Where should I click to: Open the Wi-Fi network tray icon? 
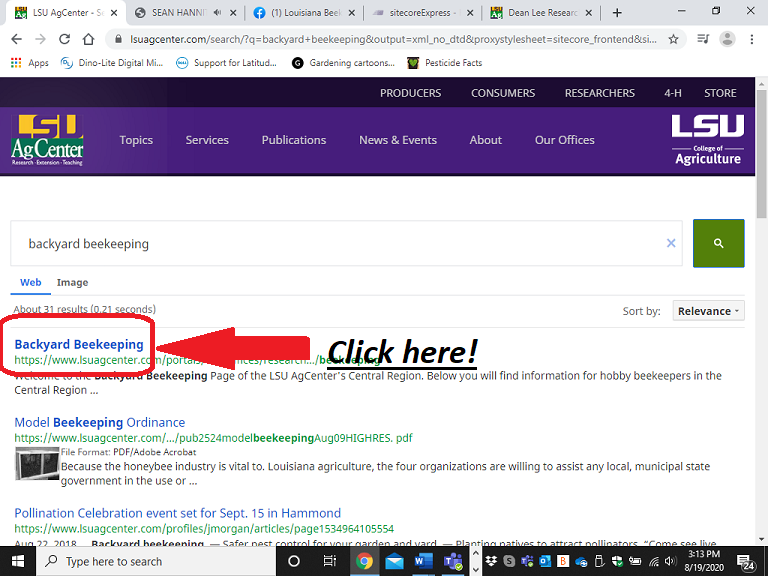(x=654, y=561)
